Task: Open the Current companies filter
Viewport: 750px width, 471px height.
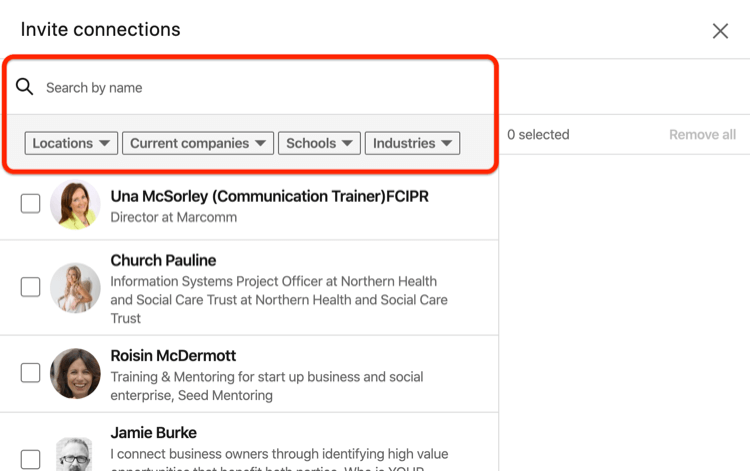Action: point(198,143)
